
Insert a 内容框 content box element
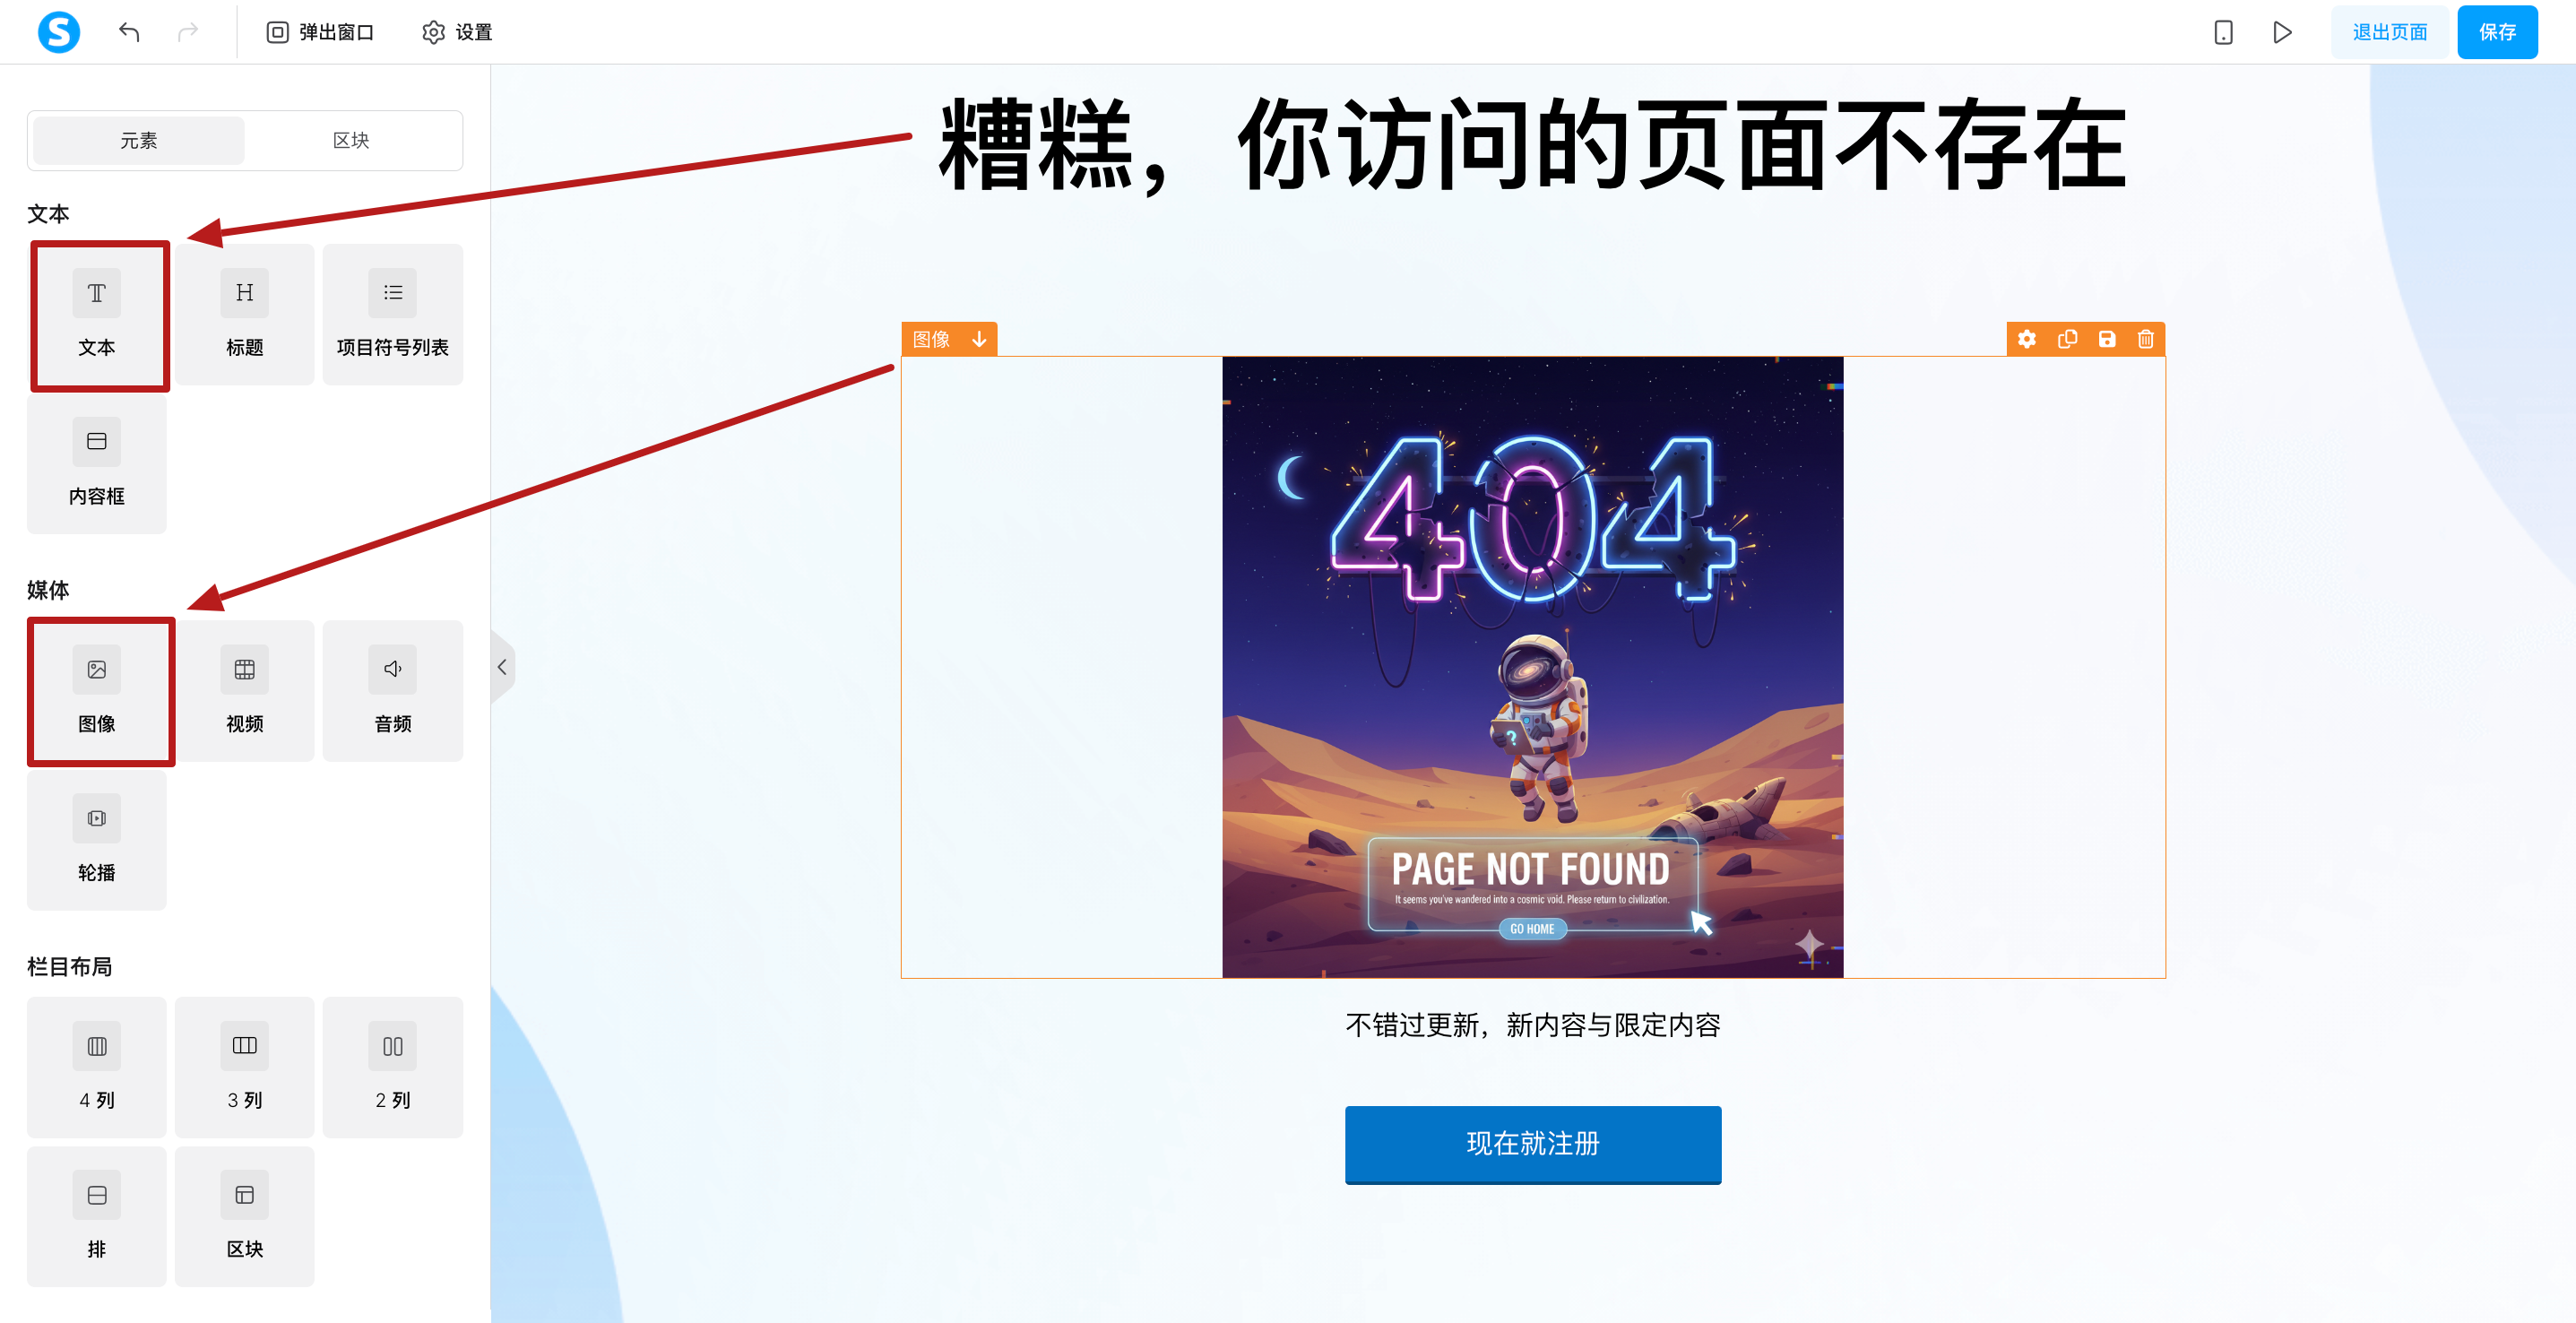(x=97, y=464)
